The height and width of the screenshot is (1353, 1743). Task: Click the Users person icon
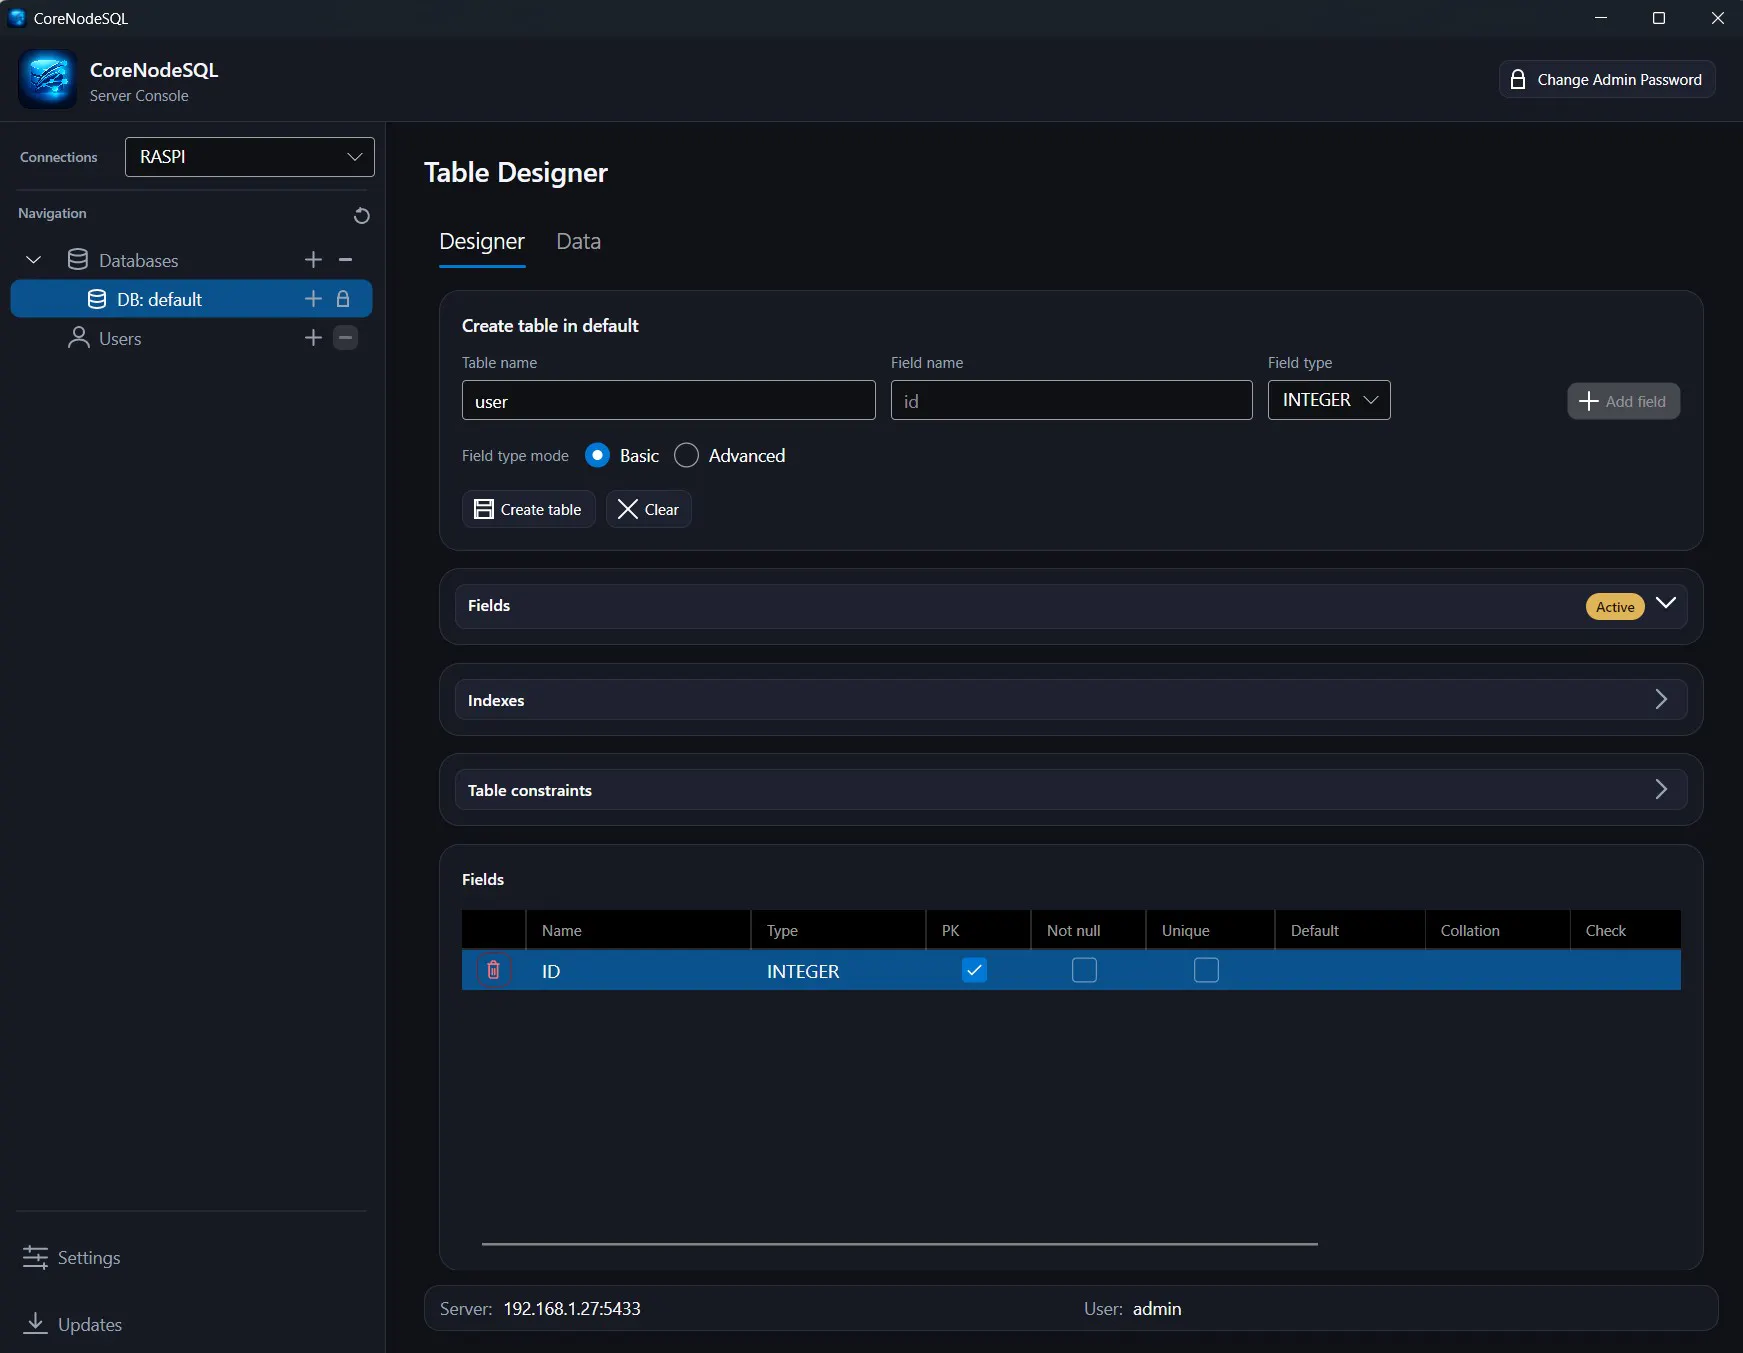(78, 338)
